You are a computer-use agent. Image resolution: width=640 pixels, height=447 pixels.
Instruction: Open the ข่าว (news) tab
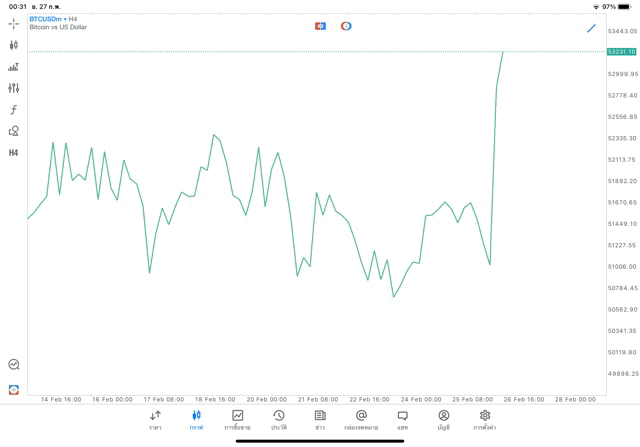[x=320, y=420]
